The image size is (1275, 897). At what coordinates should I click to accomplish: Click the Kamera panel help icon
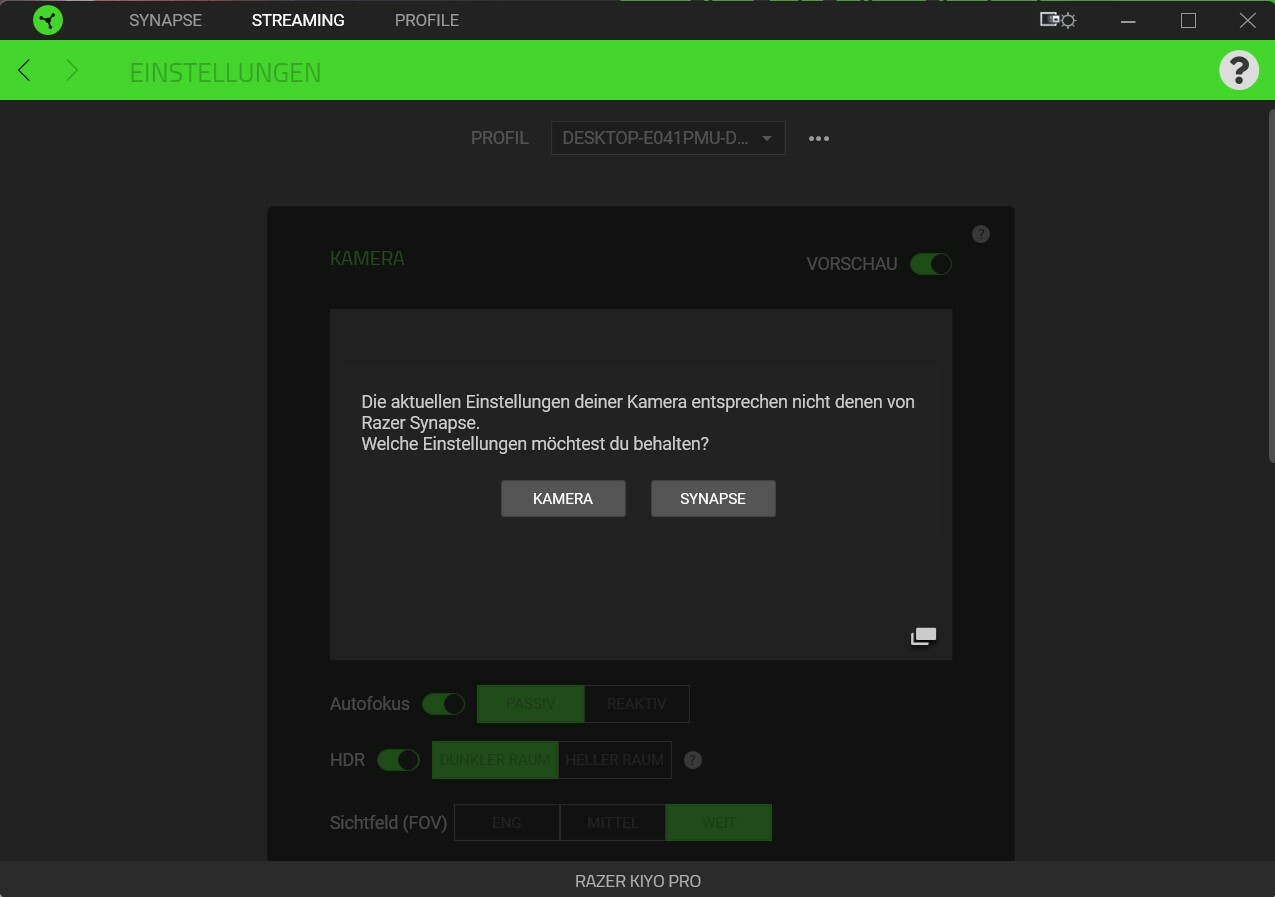981,234
